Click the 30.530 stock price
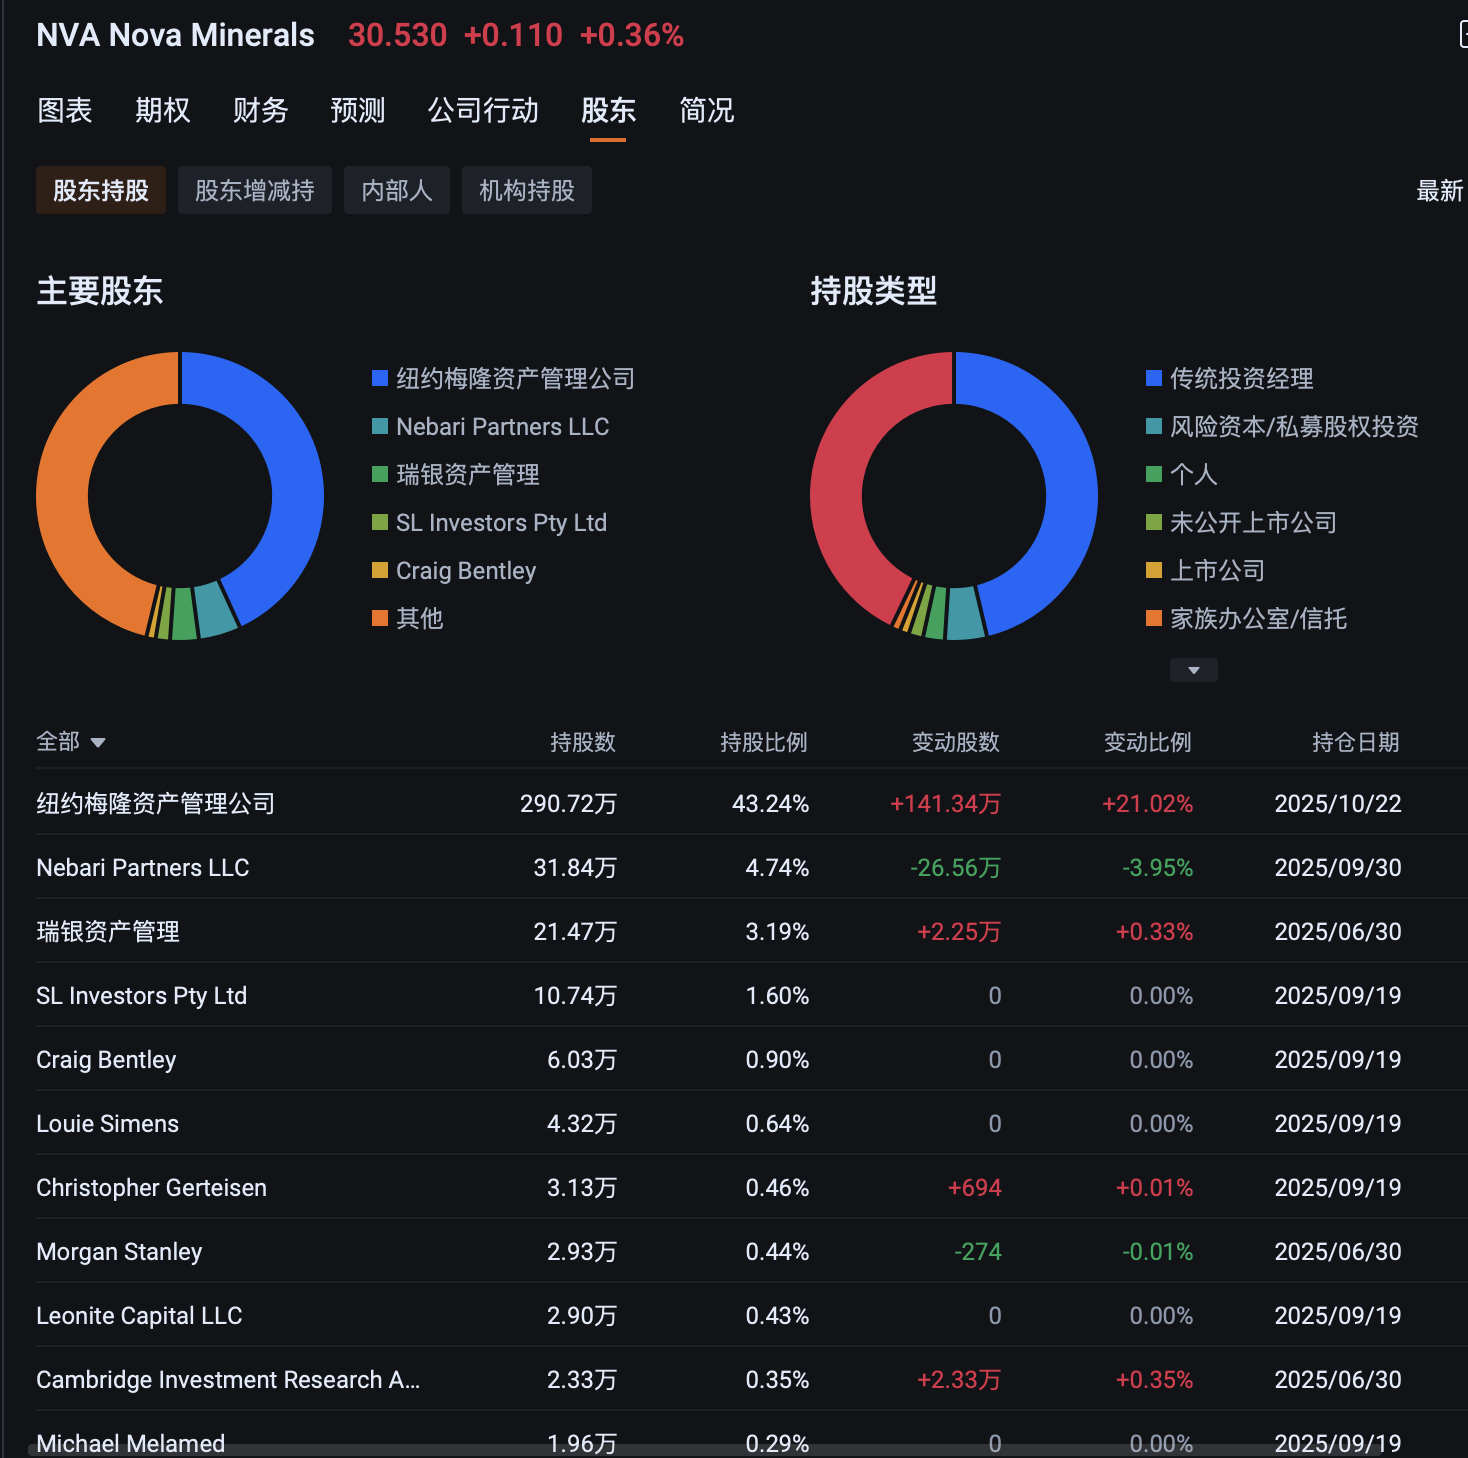Viewport: 1468px width, 1458px height. [397, 35]
